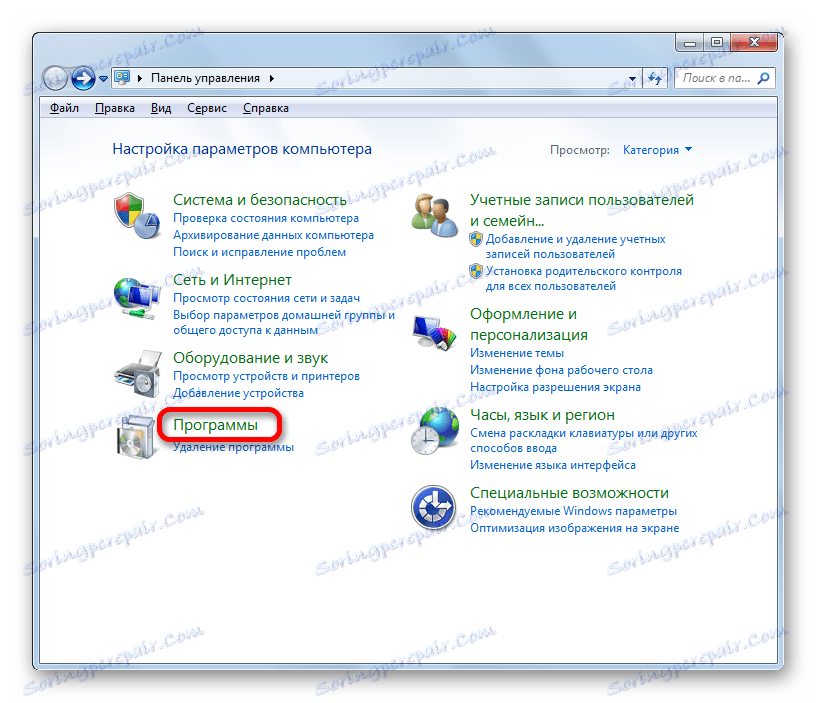
Task: Click Добавление устройства link
Action: [238, 393]
